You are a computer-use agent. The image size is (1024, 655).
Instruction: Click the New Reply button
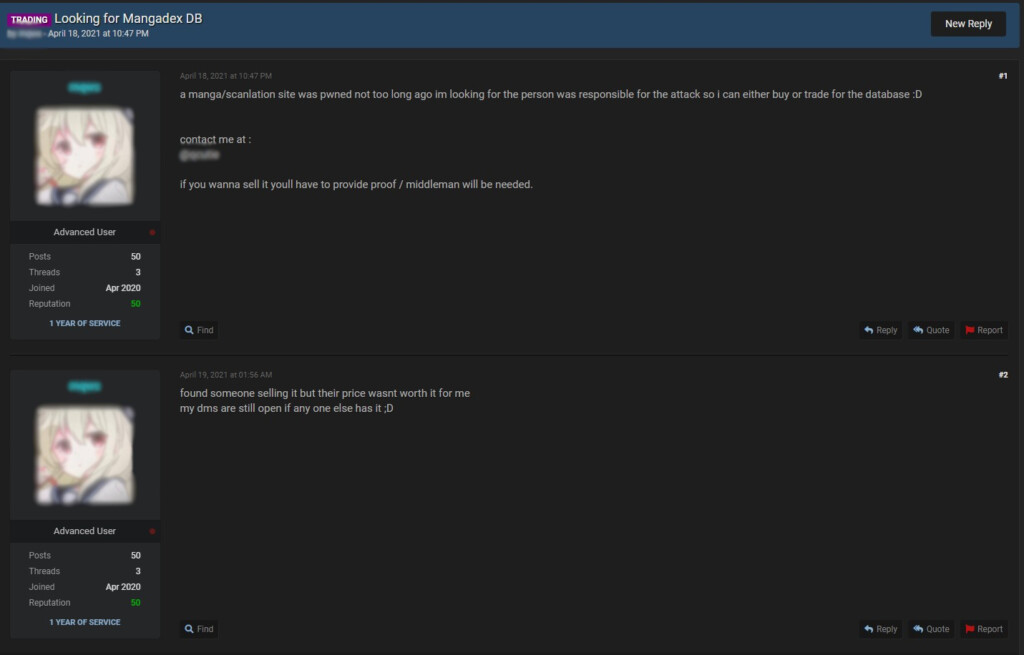coord(968,24)
